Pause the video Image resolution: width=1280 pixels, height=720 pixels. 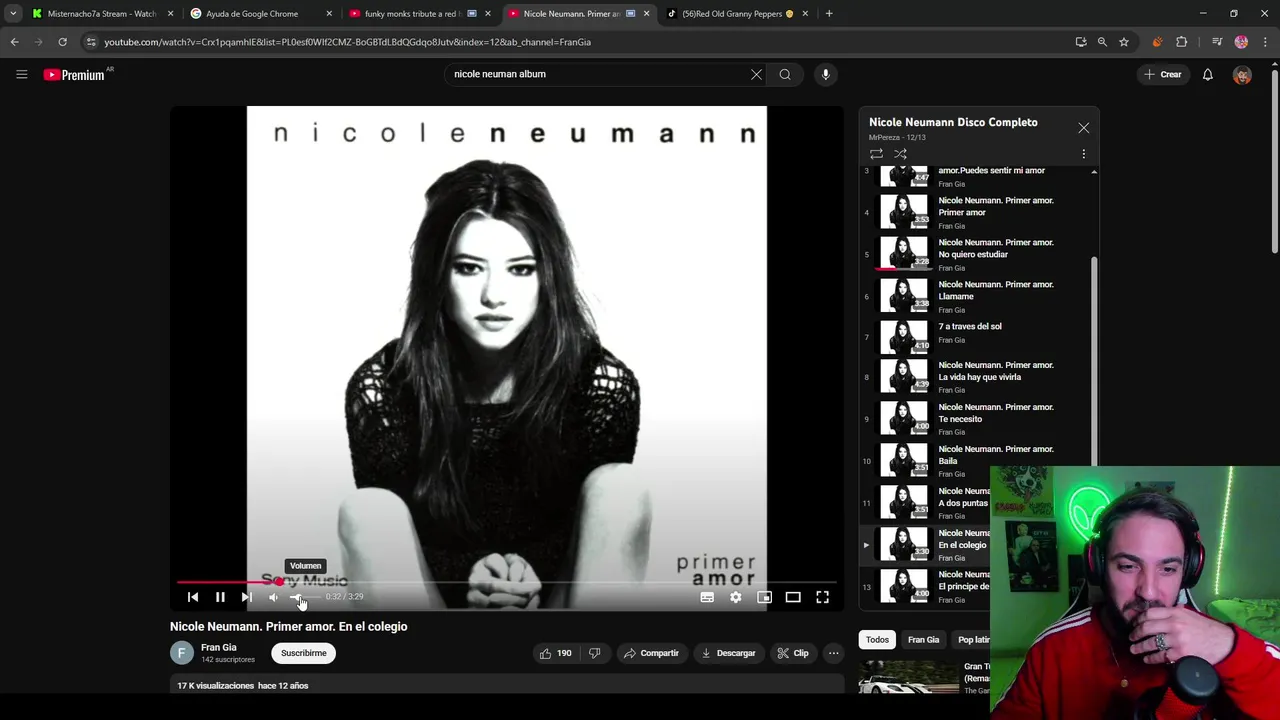(x=220, y=597)
